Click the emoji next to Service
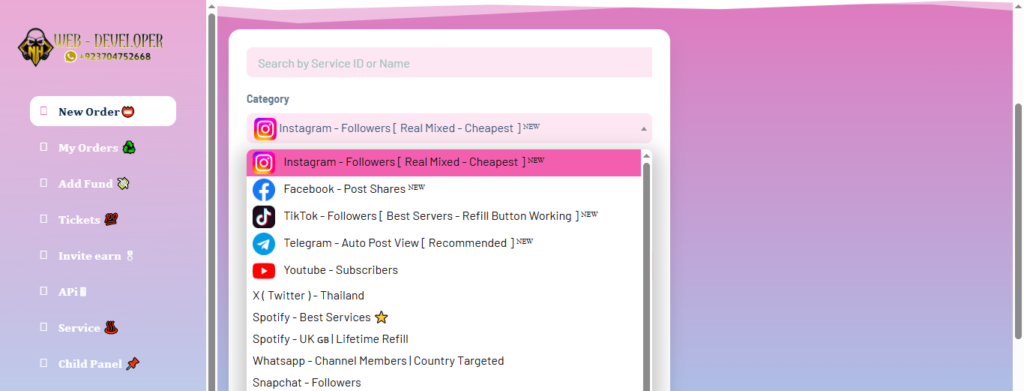This screenshot has width=1024, height=391. coord(111,328)
